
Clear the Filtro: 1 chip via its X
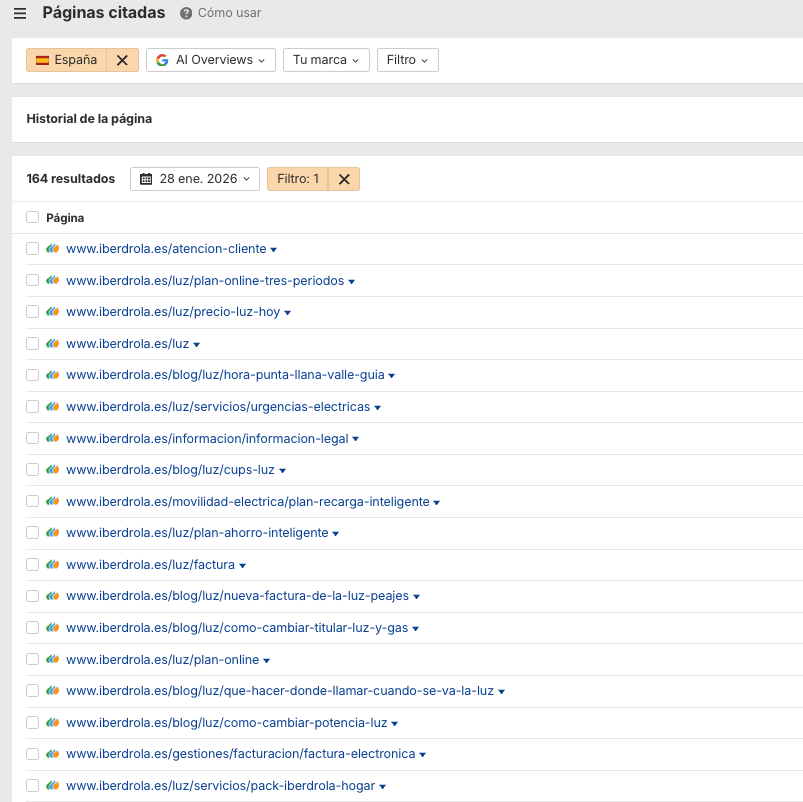tap(344, 179)
